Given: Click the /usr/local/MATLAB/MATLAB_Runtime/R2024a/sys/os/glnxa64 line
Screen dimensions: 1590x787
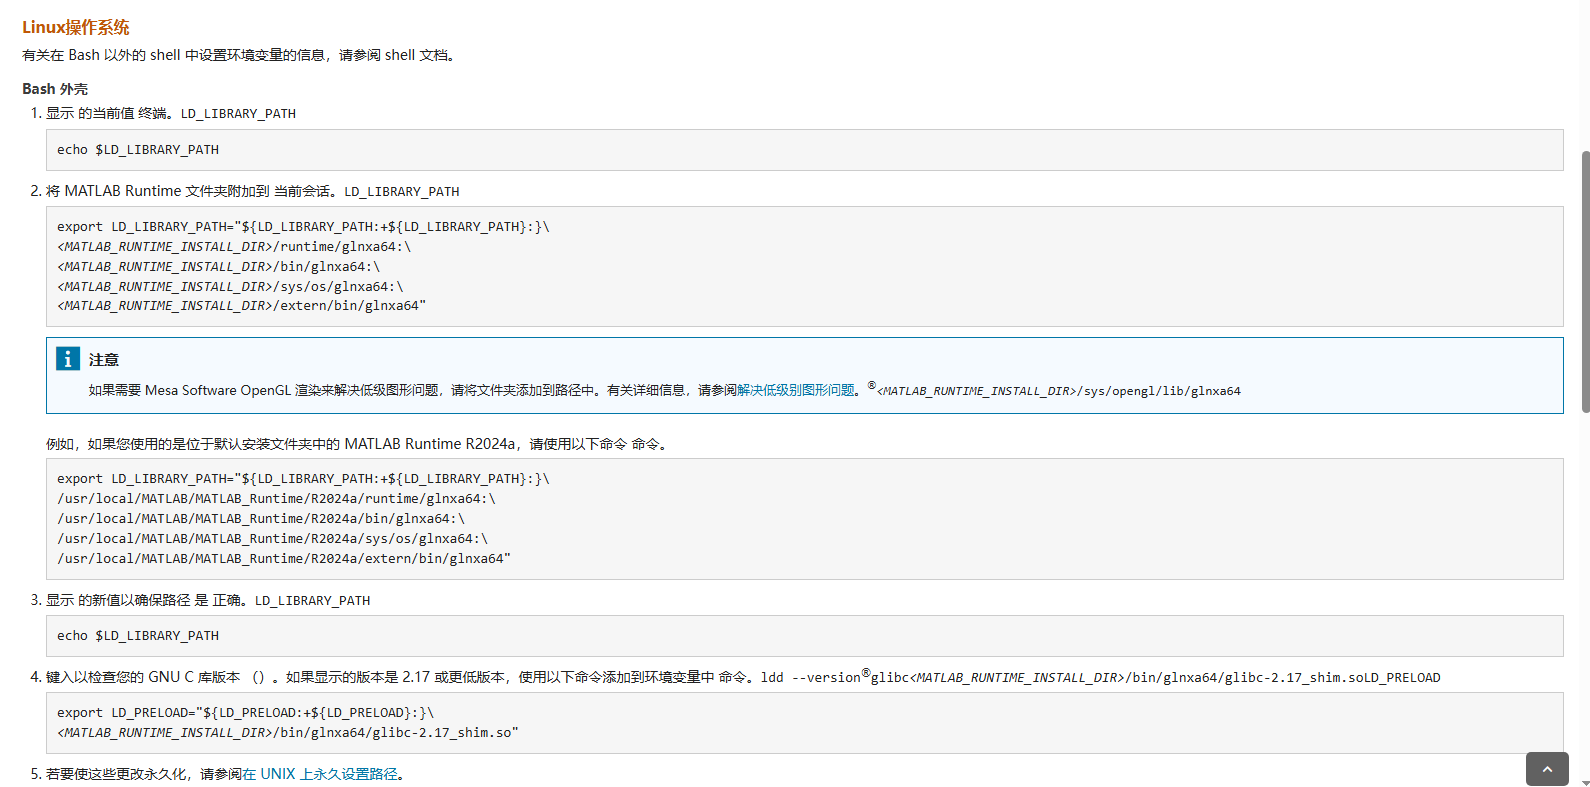Looking at the screenshot, I should coord(272,539).
